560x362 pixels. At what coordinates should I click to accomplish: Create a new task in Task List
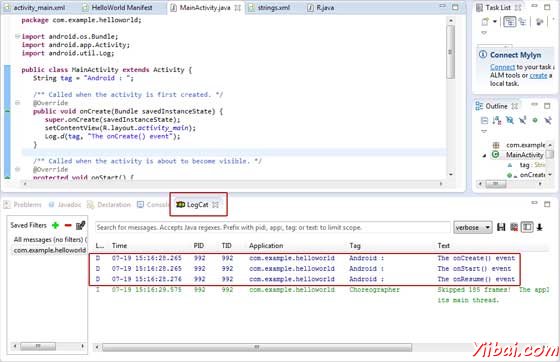[485, 22]
